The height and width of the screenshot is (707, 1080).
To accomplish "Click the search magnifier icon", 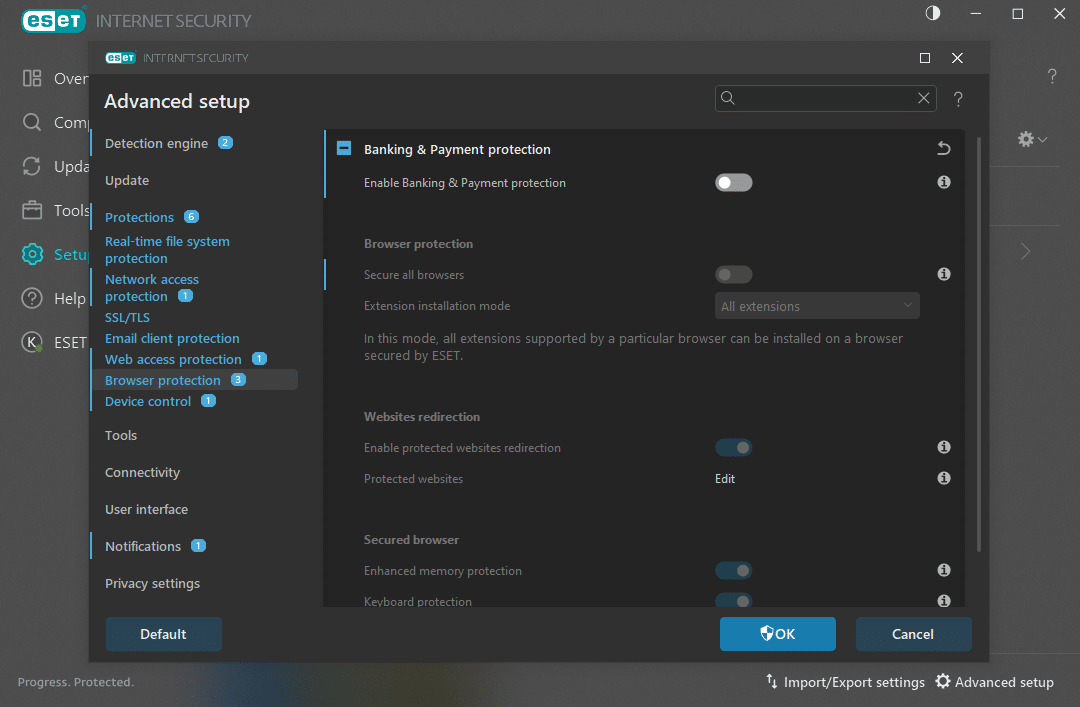I will (x=727, y=99).
